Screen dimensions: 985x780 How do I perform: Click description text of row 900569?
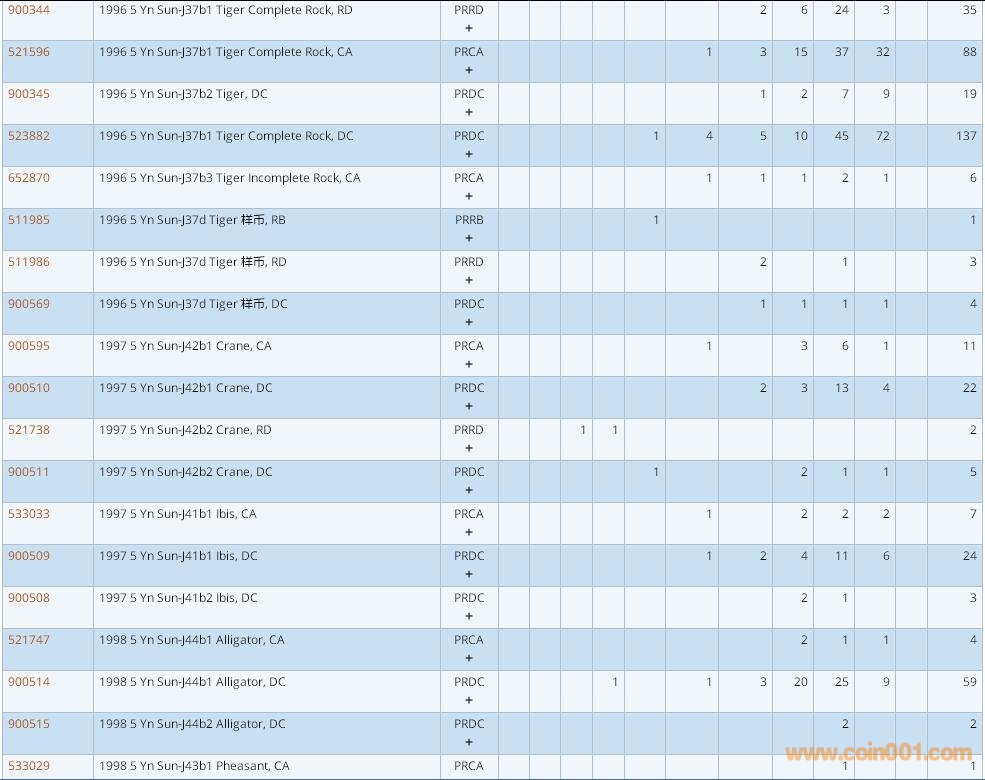click(x=193, y=304)
